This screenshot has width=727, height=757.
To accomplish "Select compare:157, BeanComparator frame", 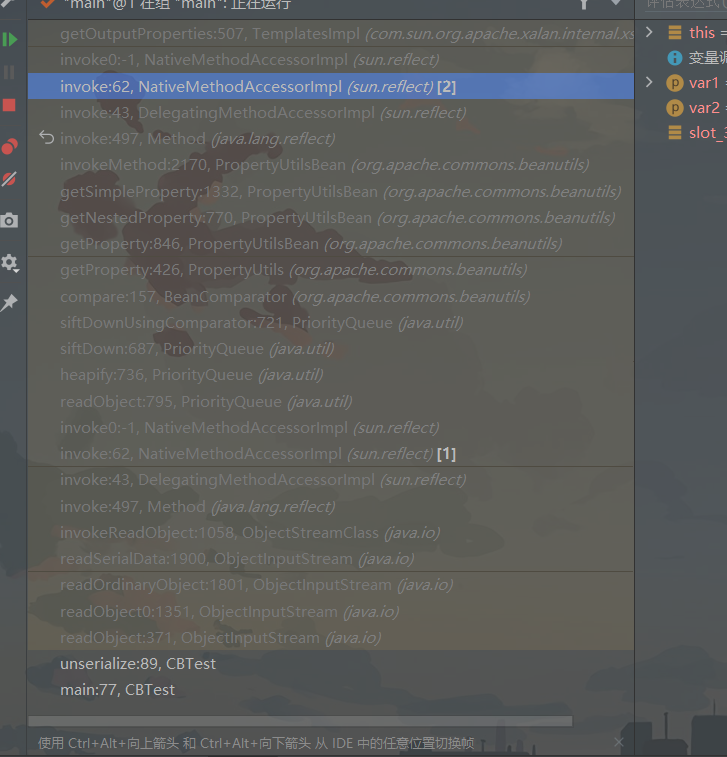I will coord(295,296).
